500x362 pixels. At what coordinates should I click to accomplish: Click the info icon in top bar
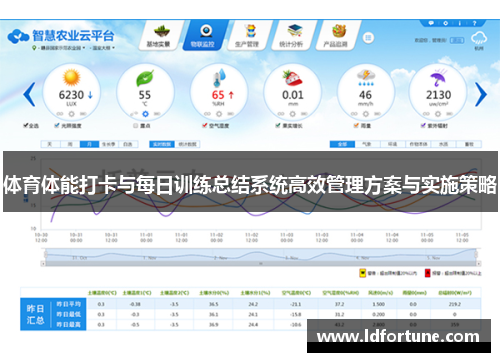pyautogui.click(x=460, y=23)
